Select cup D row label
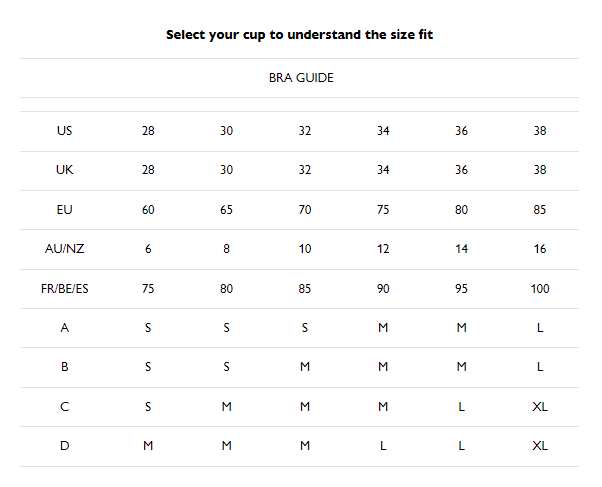 [x=65, y=446]
